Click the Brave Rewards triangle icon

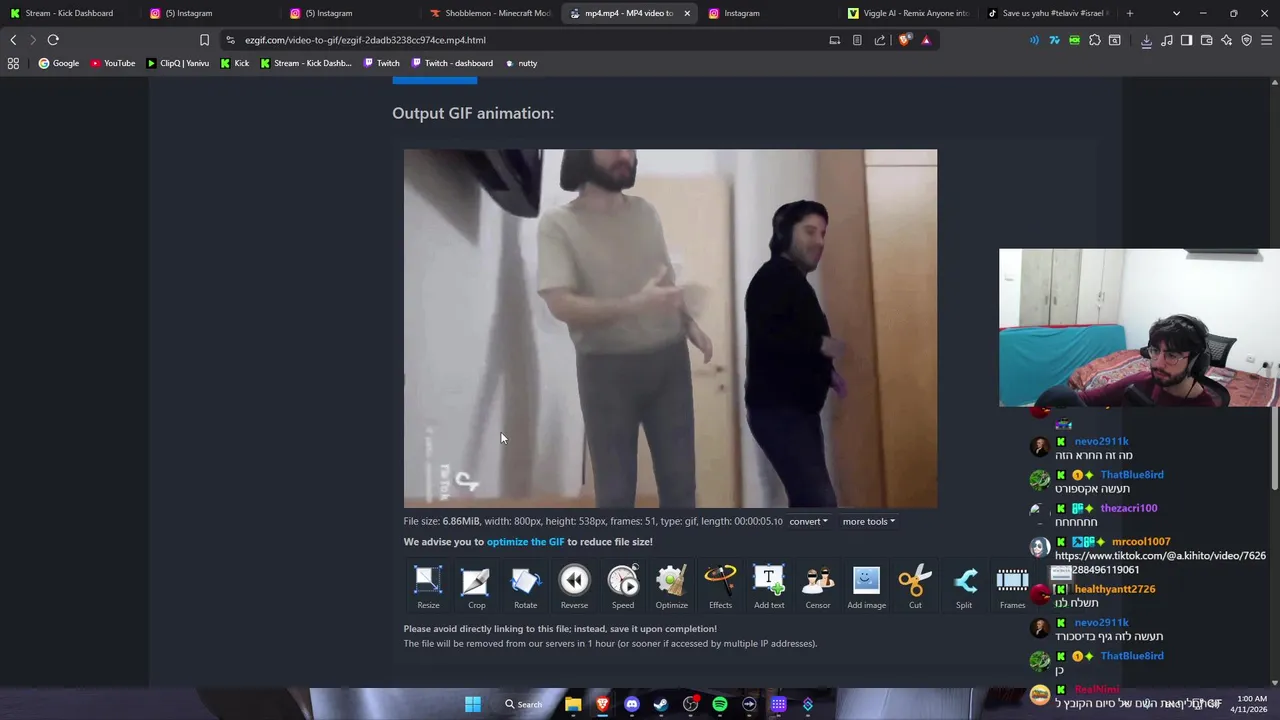point(926,40)
